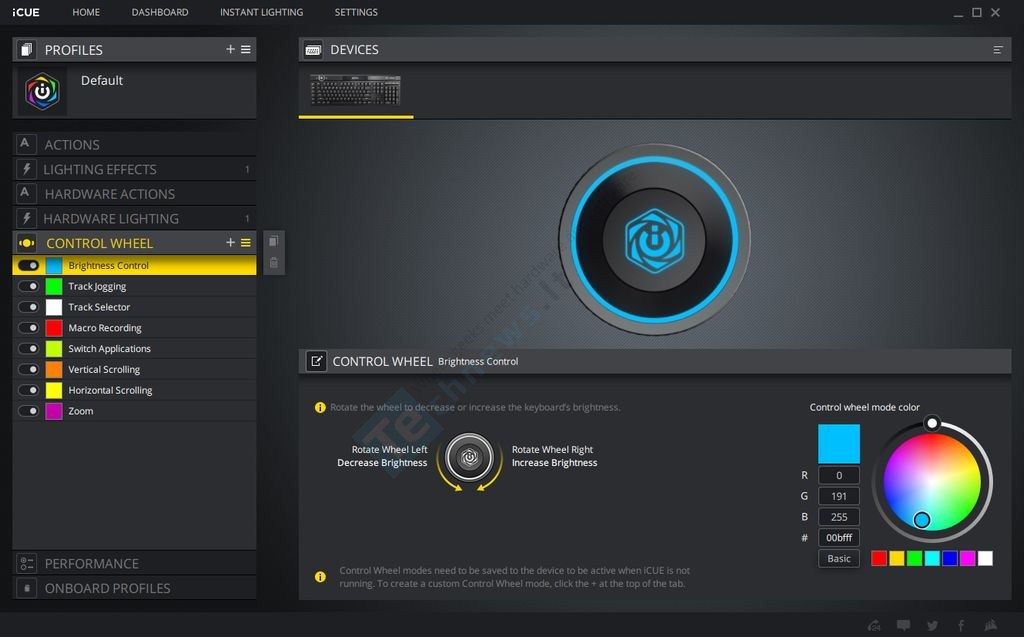Click the brightness ring handle on the color wheel
Viewport: 1024px width, 637px height.
[x=933, y=423]
